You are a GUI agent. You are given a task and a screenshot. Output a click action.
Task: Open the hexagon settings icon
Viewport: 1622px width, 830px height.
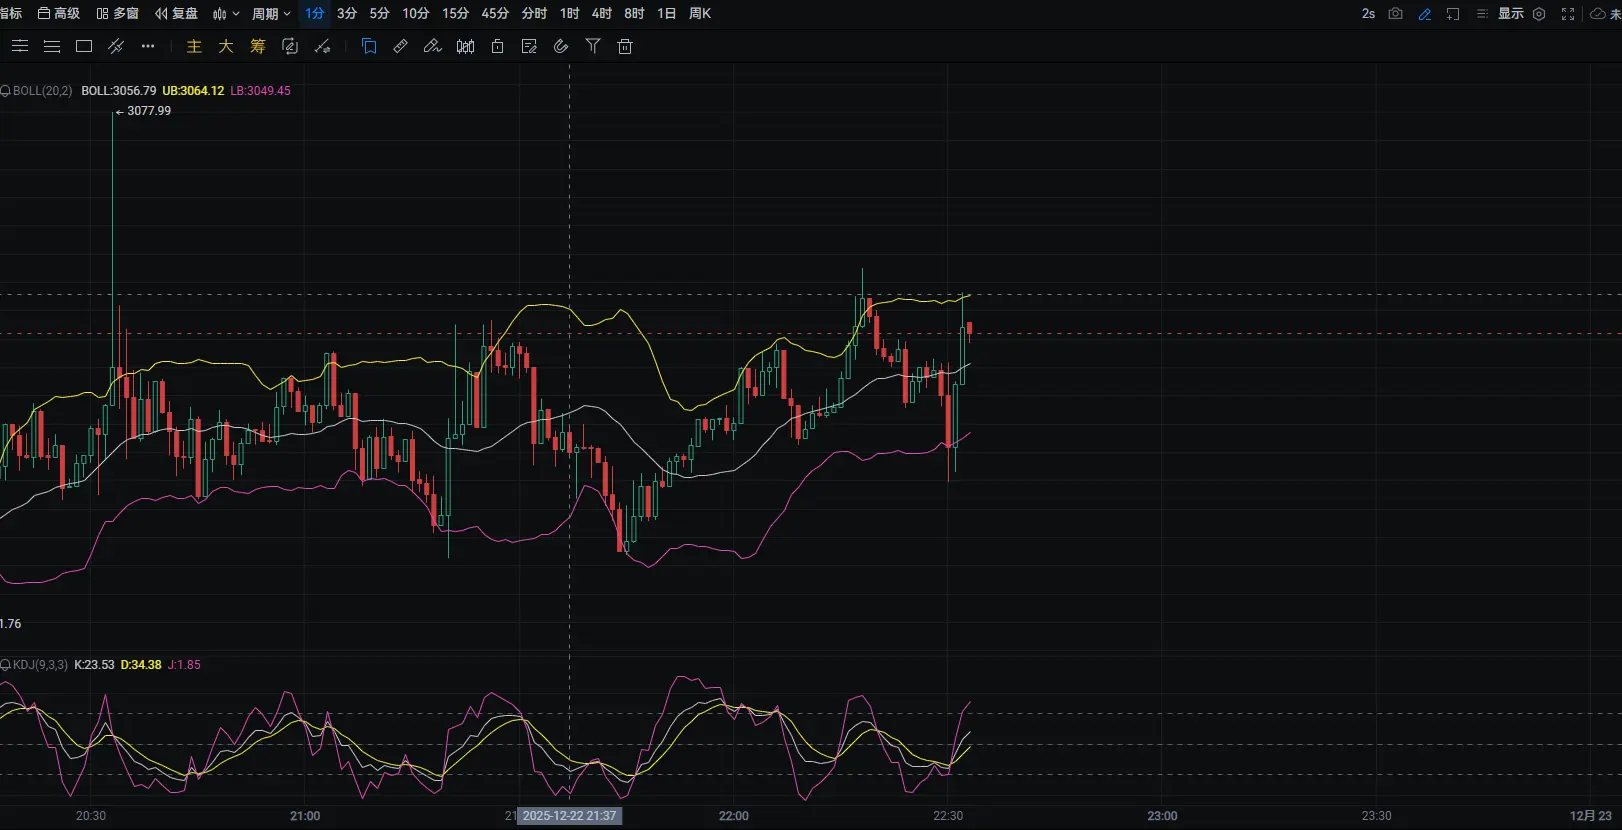pyautogui.click(x=1539, y=14)
